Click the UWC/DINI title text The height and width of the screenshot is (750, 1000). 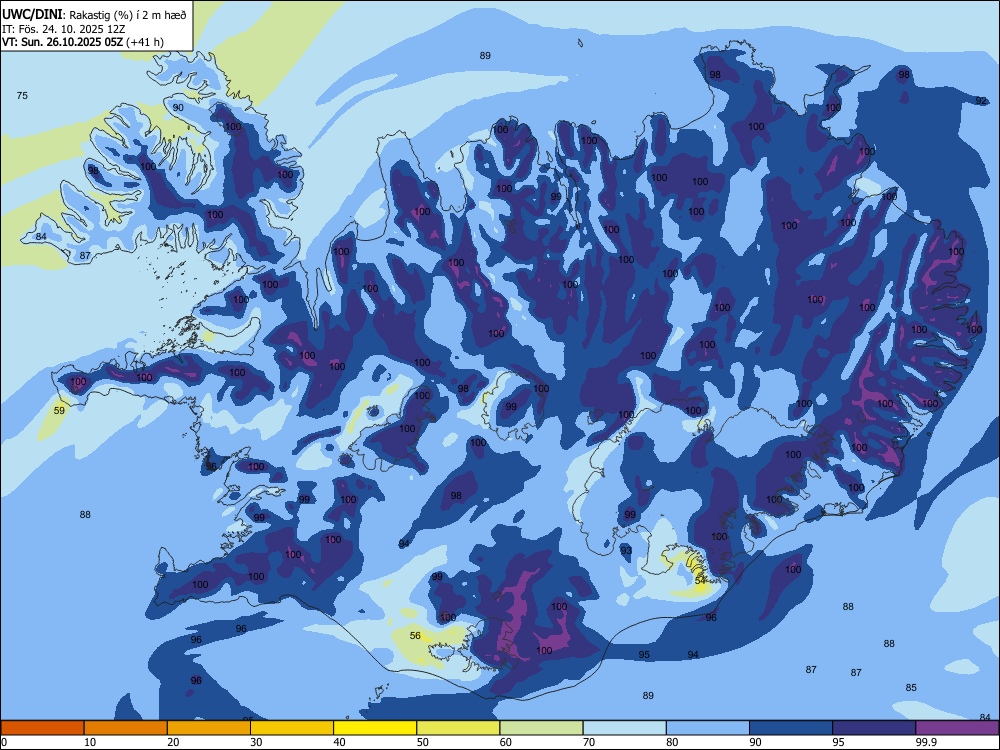click(32, 14)
